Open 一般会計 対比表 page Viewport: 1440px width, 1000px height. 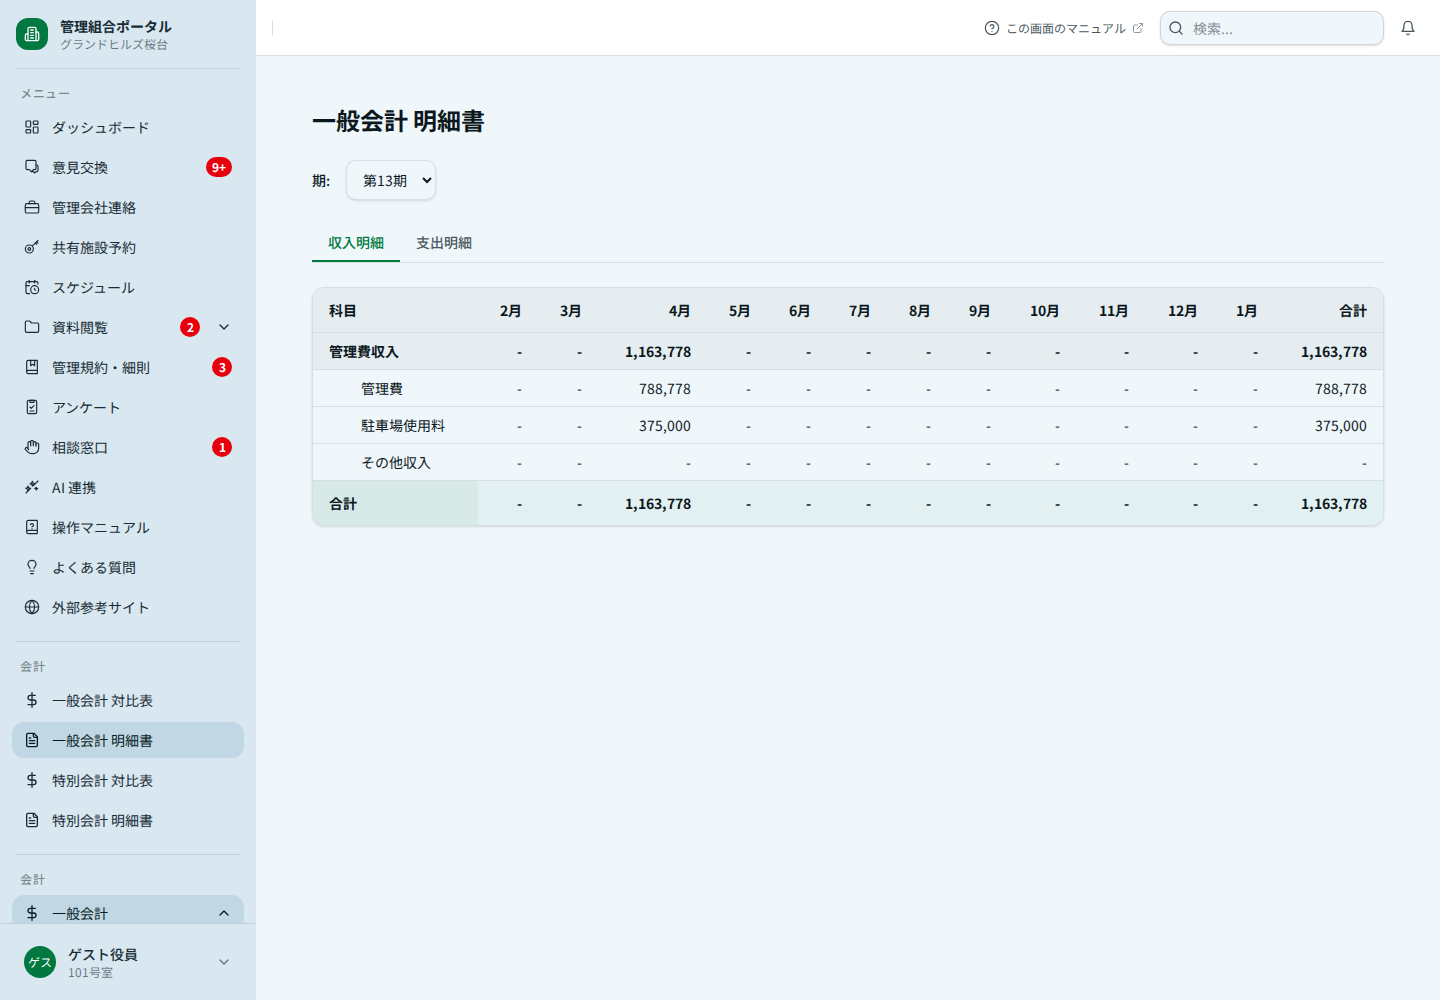click(x=128, y=700)
